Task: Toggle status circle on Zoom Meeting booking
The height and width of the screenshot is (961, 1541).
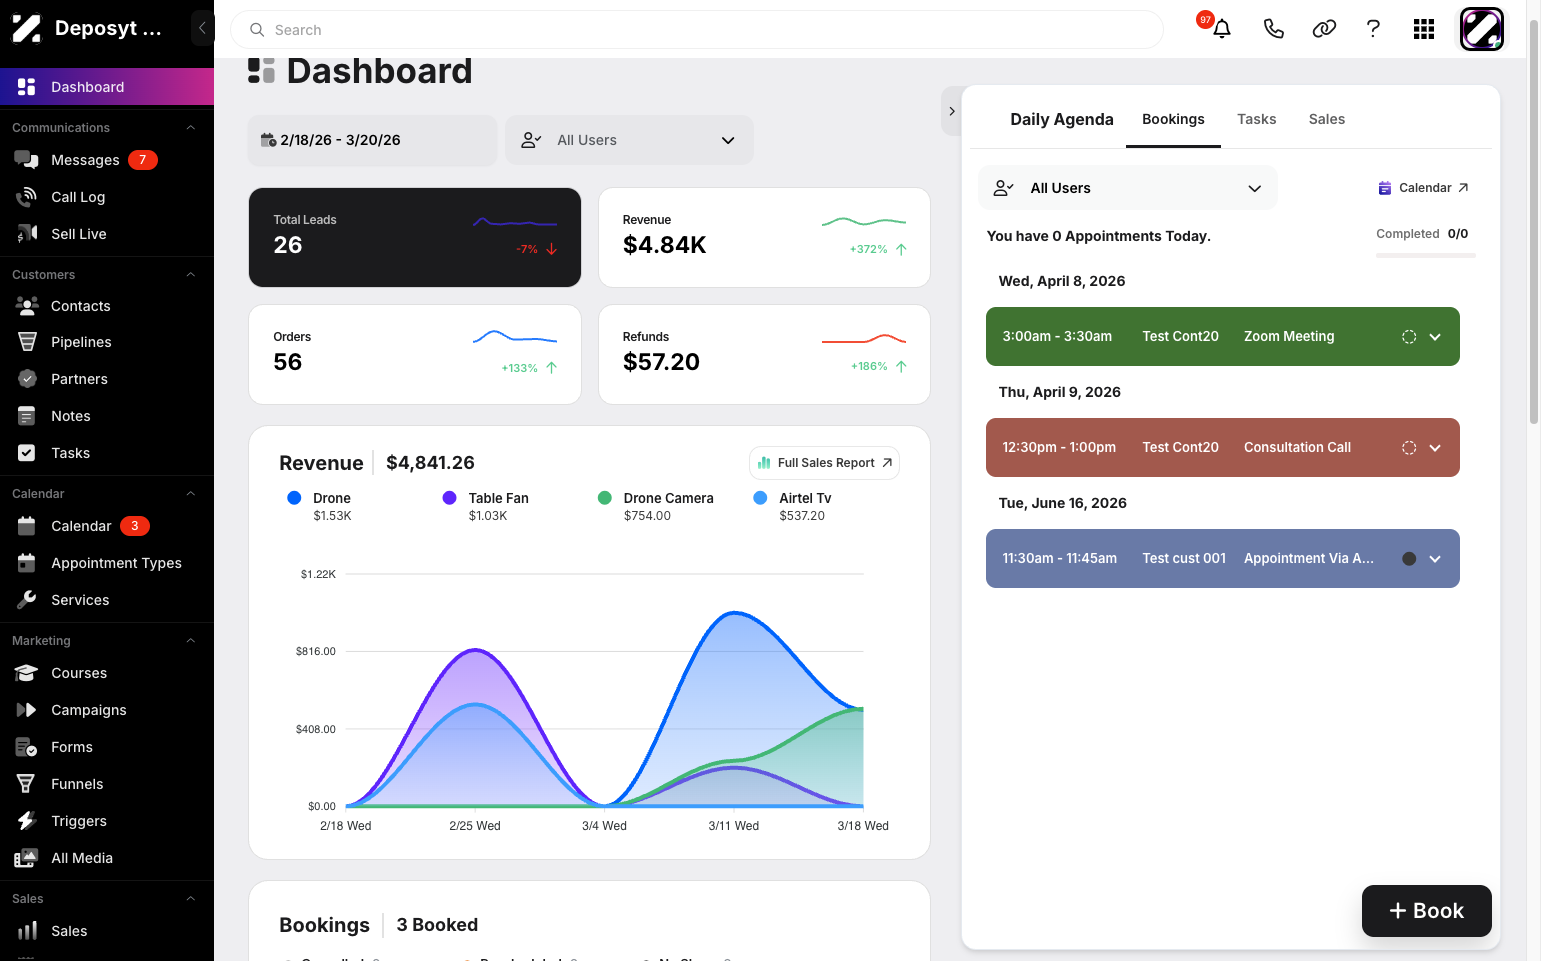Action: point(1408,337)
